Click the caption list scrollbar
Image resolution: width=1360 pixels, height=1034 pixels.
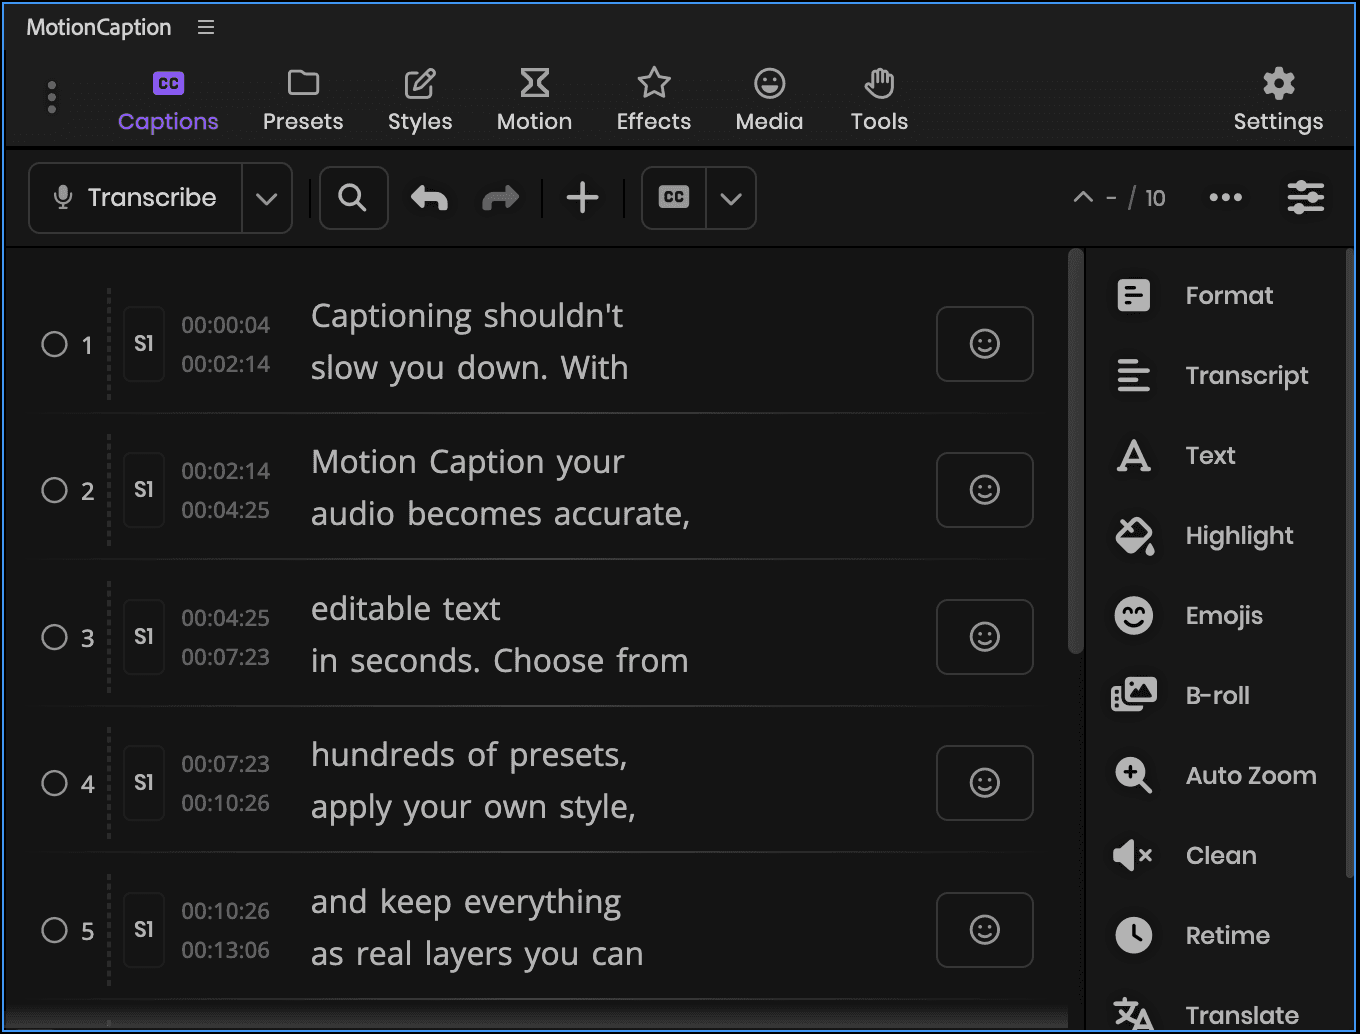click(x=1076, y=452)
